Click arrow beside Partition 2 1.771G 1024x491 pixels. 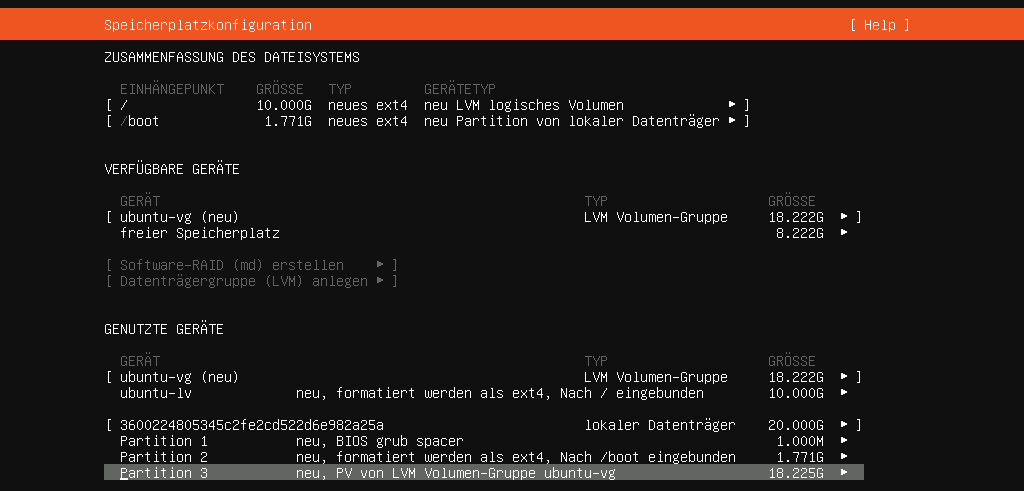844,457
